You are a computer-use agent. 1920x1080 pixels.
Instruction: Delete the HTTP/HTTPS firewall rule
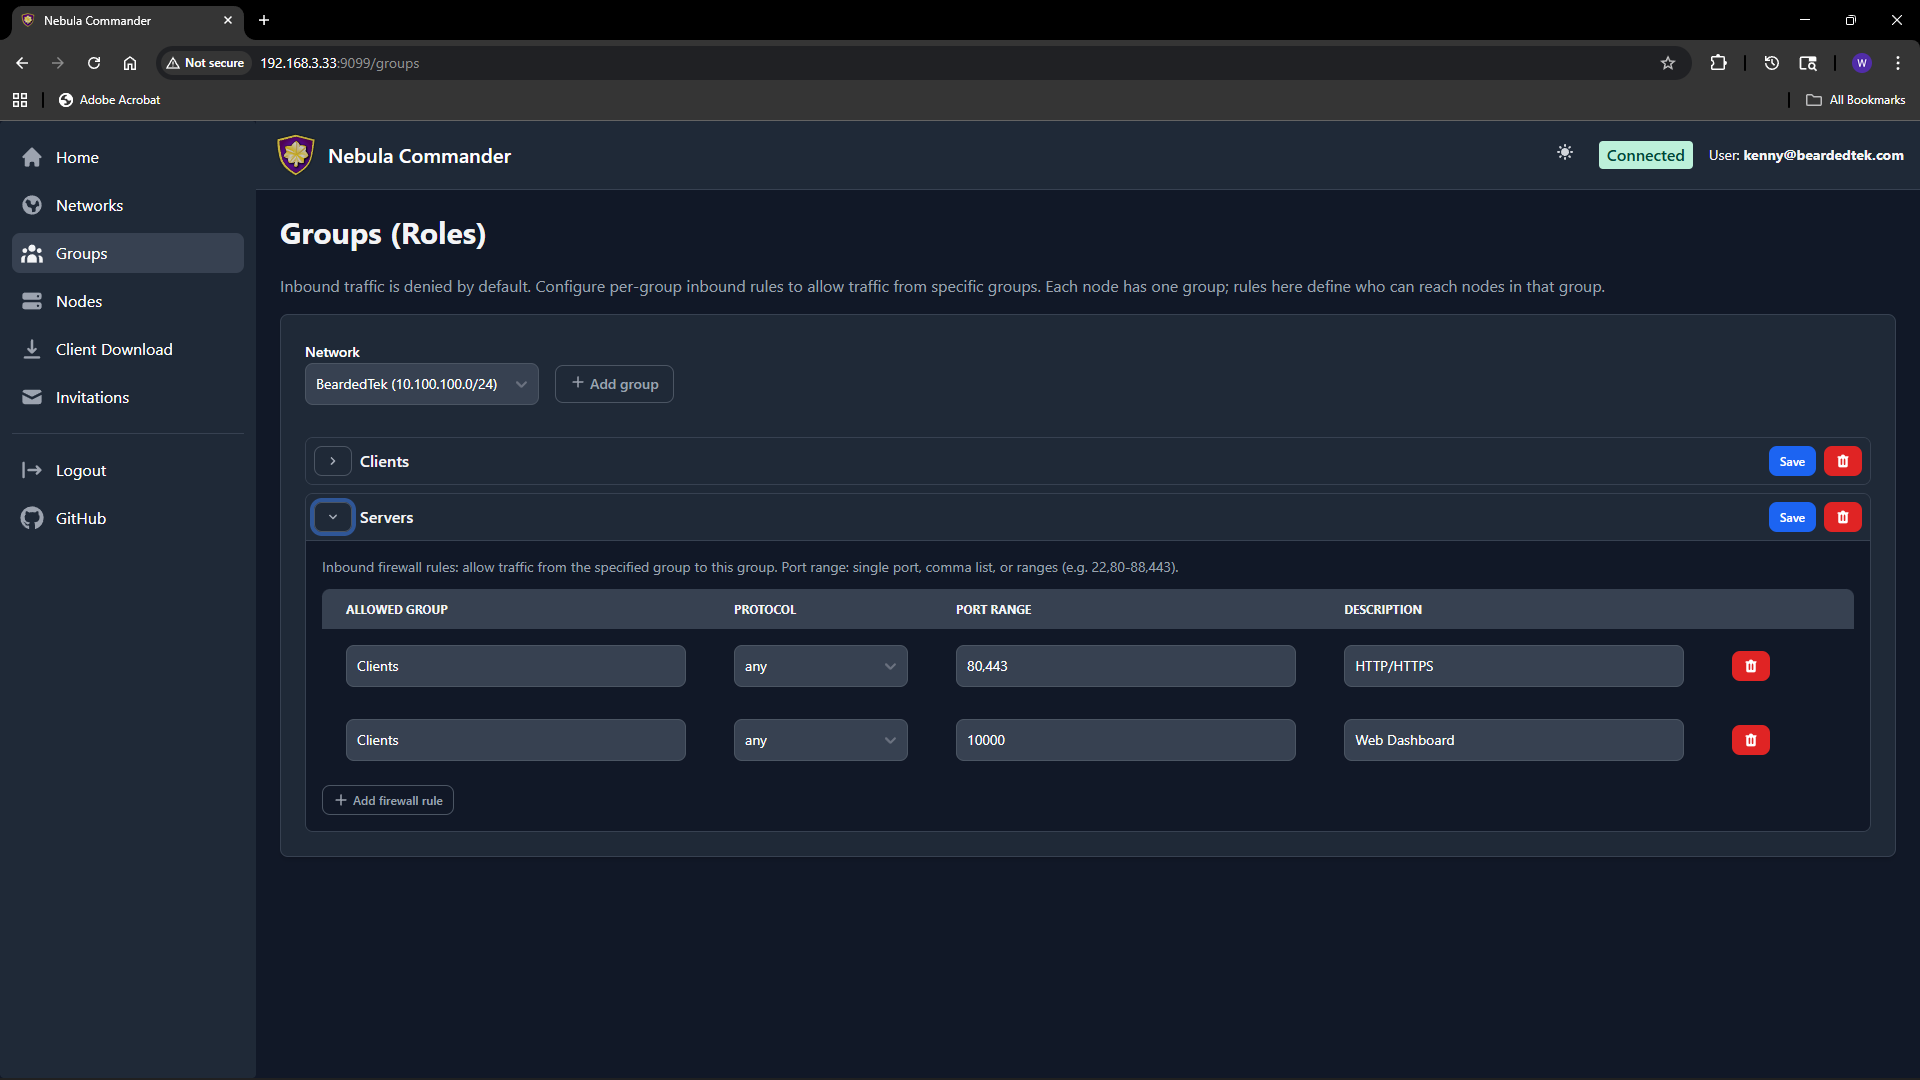[1749, 665]
